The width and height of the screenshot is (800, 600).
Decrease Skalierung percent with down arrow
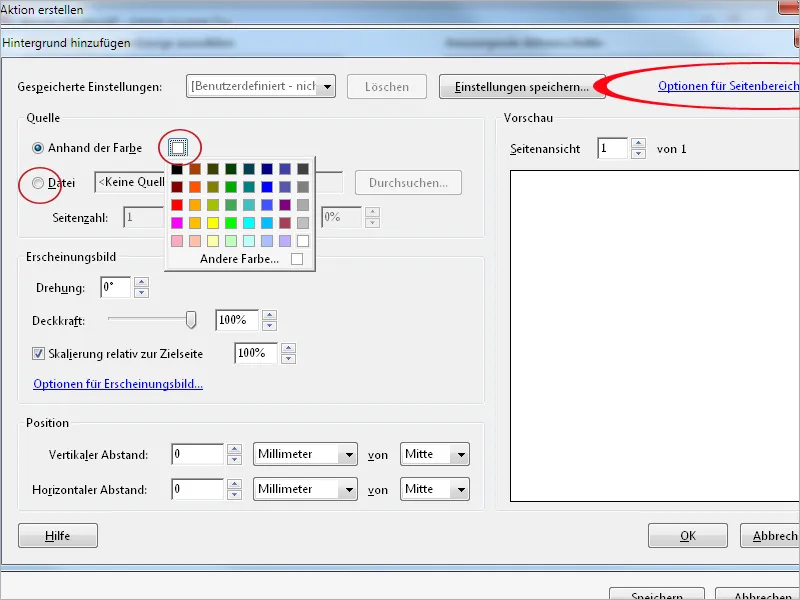(x=288, y=359)
